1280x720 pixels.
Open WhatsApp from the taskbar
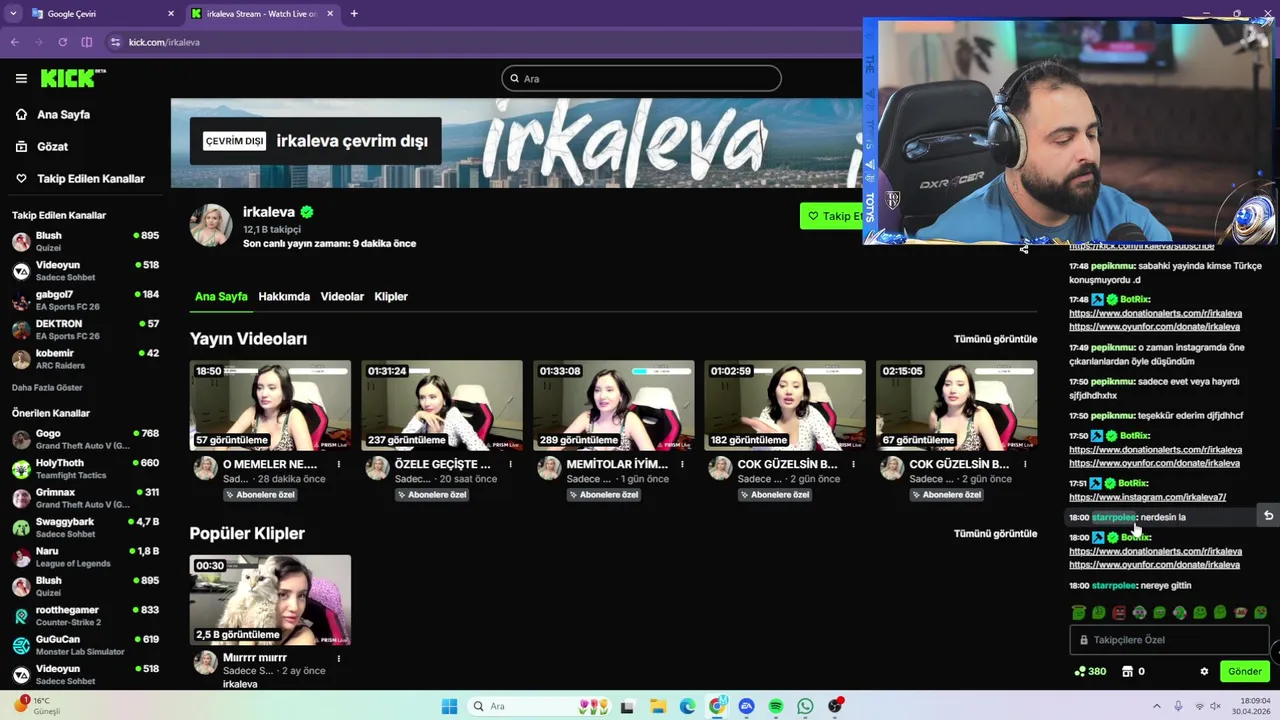(x=806, y=706)
